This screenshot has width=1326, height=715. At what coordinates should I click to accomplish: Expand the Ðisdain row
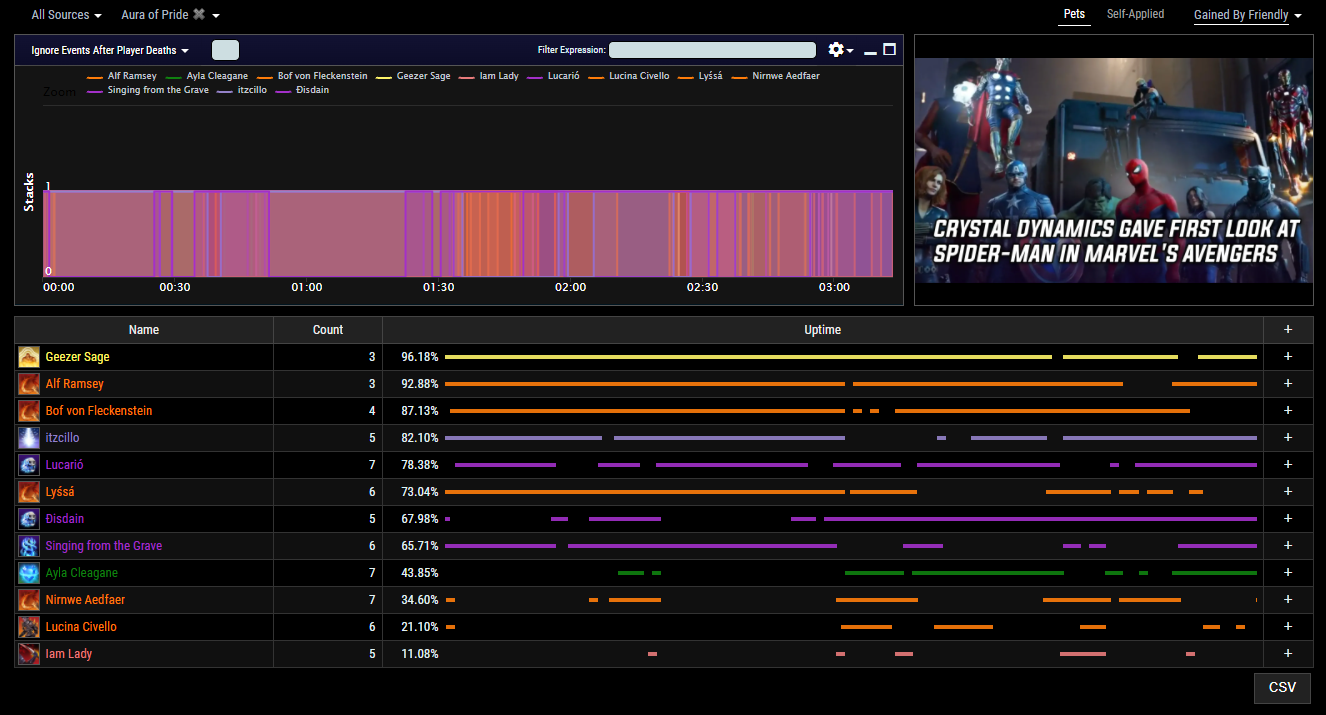(x=1288, y=519)
